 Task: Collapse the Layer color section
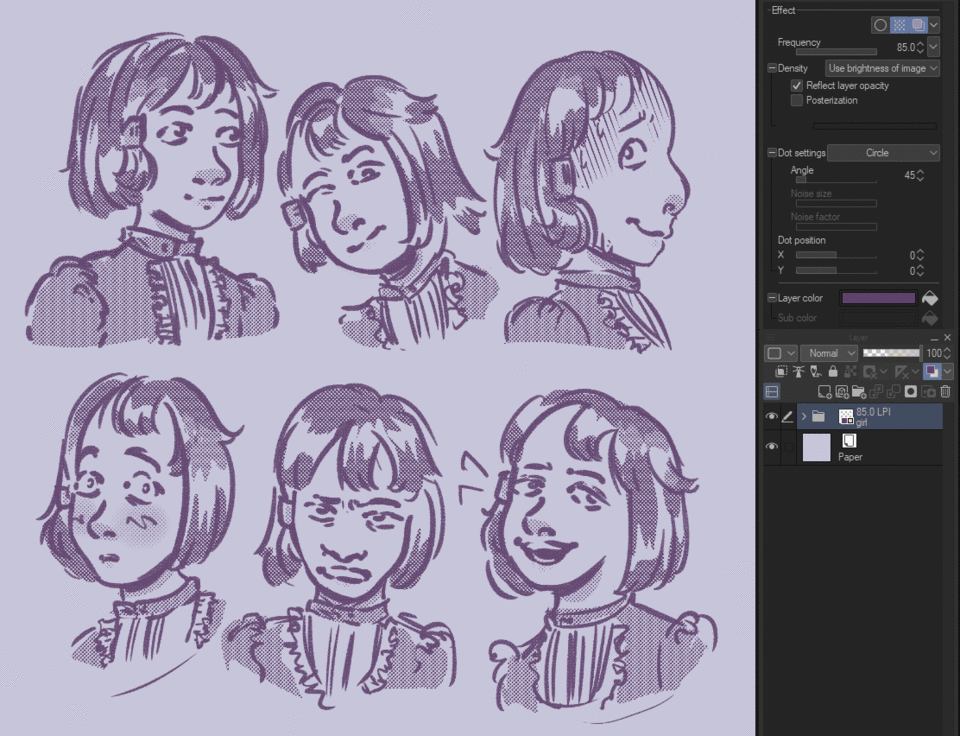(x=772, y=298)
